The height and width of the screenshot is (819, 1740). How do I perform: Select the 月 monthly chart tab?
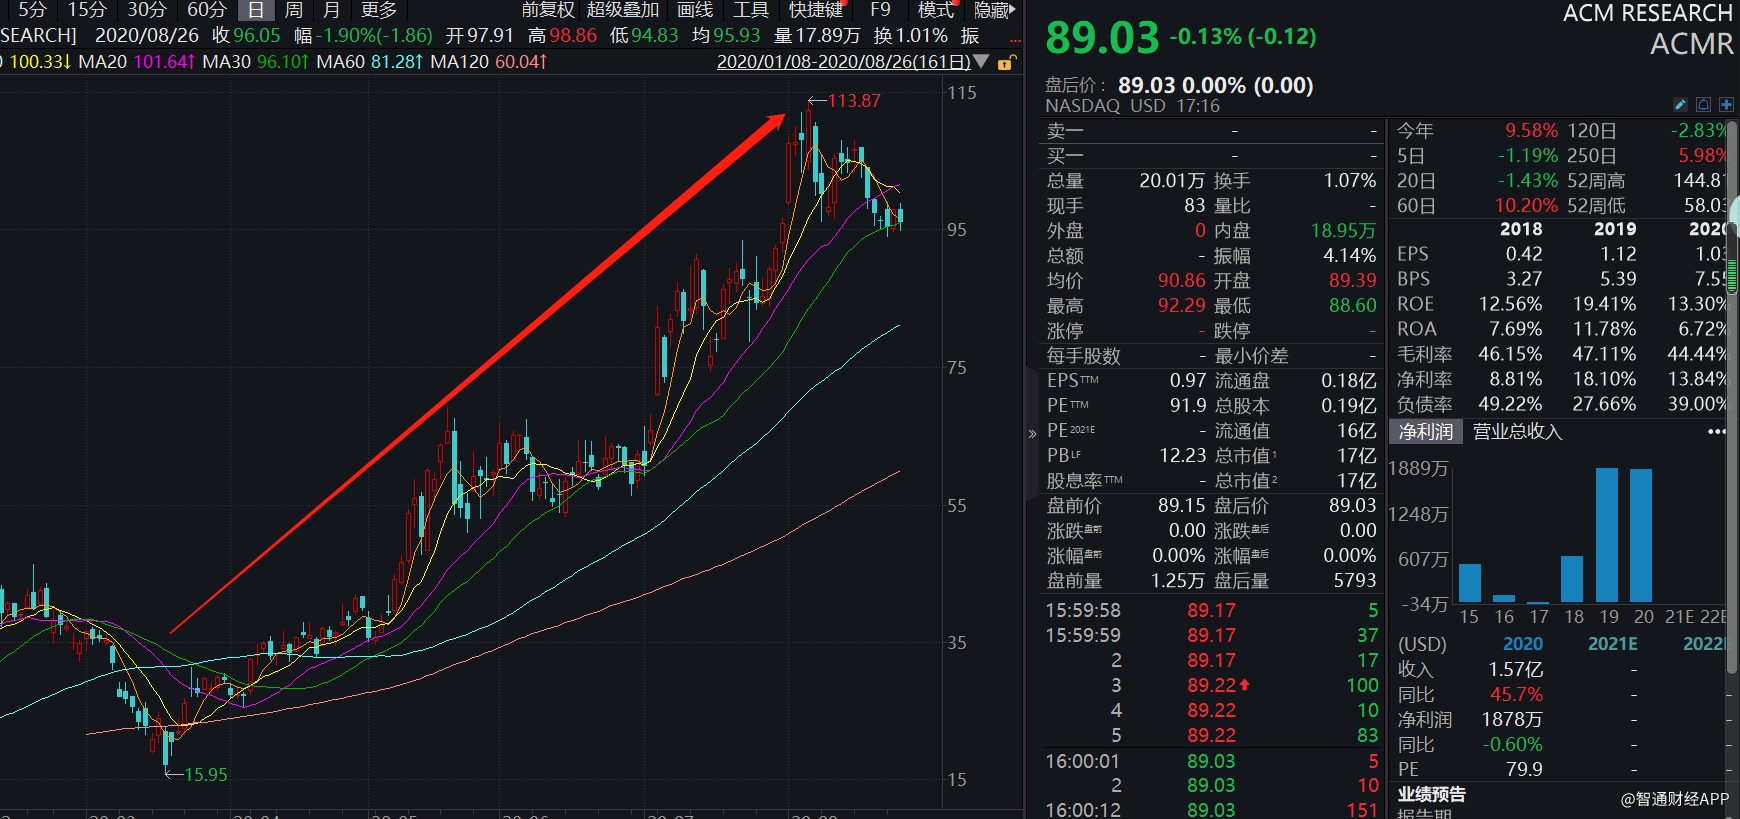click(332, 10)
